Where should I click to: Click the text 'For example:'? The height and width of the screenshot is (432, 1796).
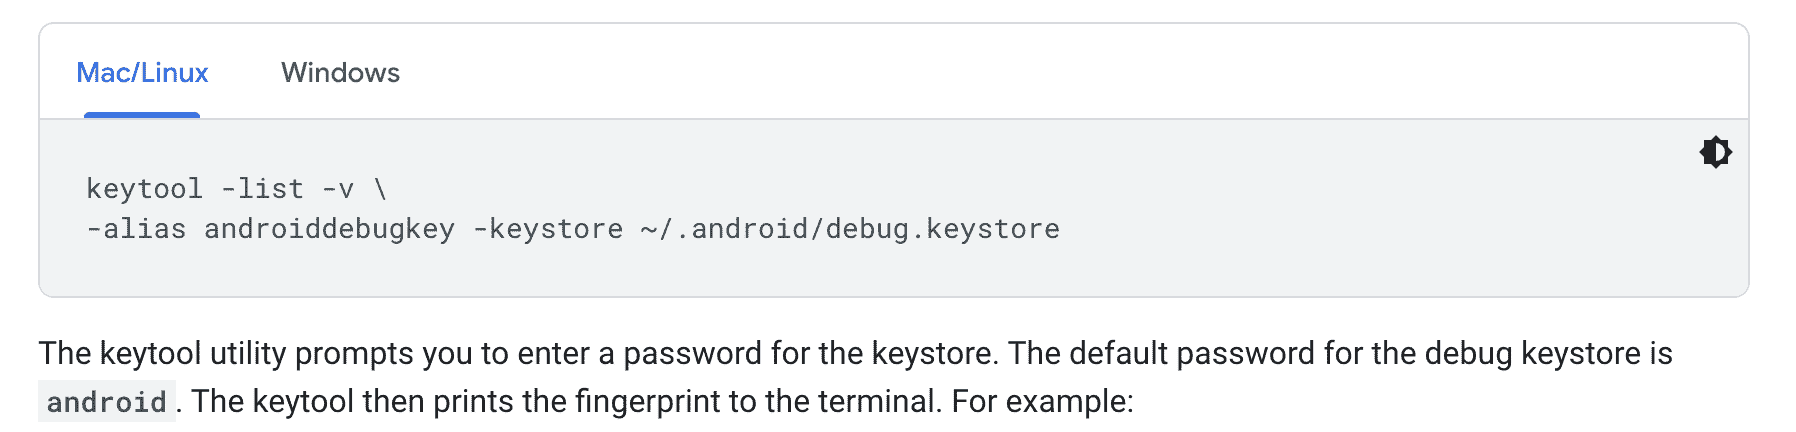(1042, 402)
